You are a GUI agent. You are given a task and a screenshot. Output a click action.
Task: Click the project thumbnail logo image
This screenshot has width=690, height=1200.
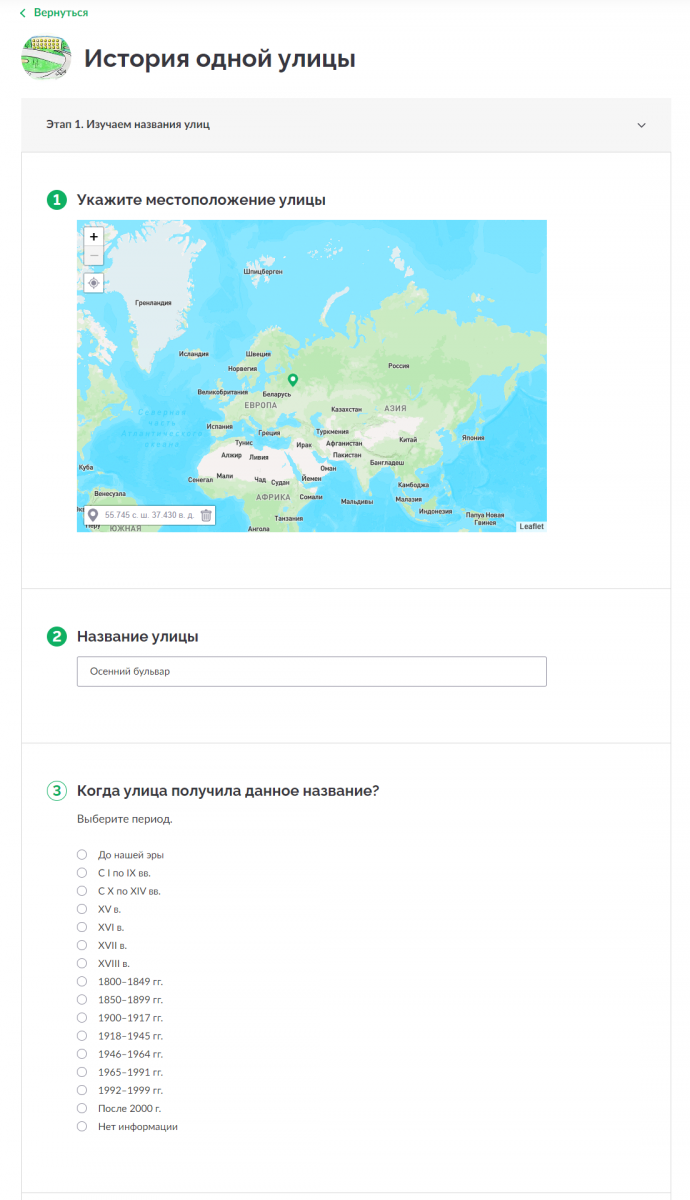tap(46, 58)
